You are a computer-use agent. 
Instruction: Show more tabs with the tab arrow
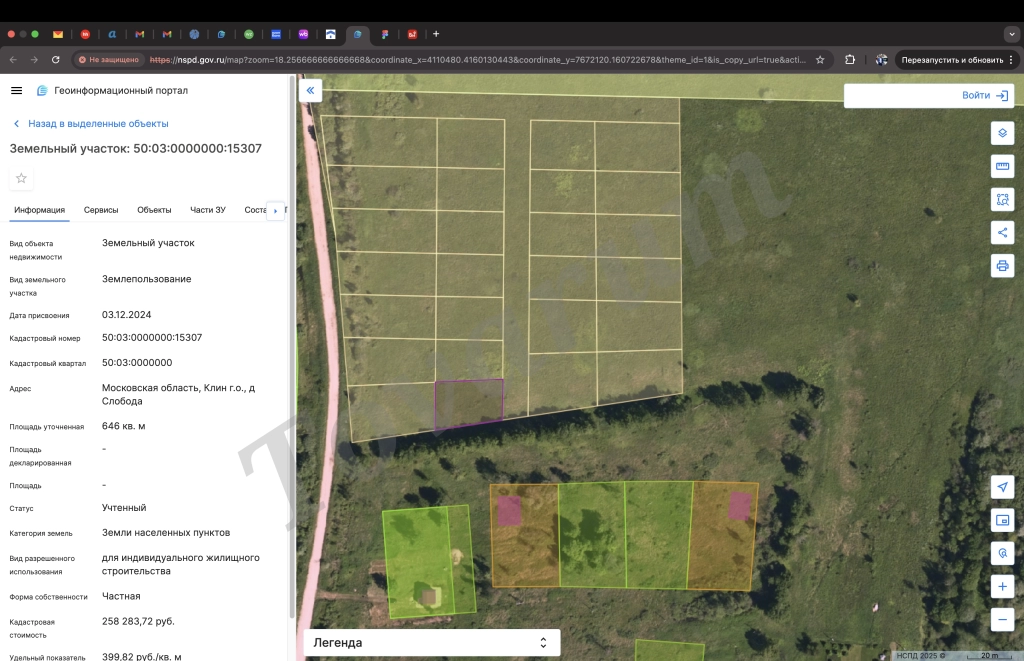pos(276,210)
